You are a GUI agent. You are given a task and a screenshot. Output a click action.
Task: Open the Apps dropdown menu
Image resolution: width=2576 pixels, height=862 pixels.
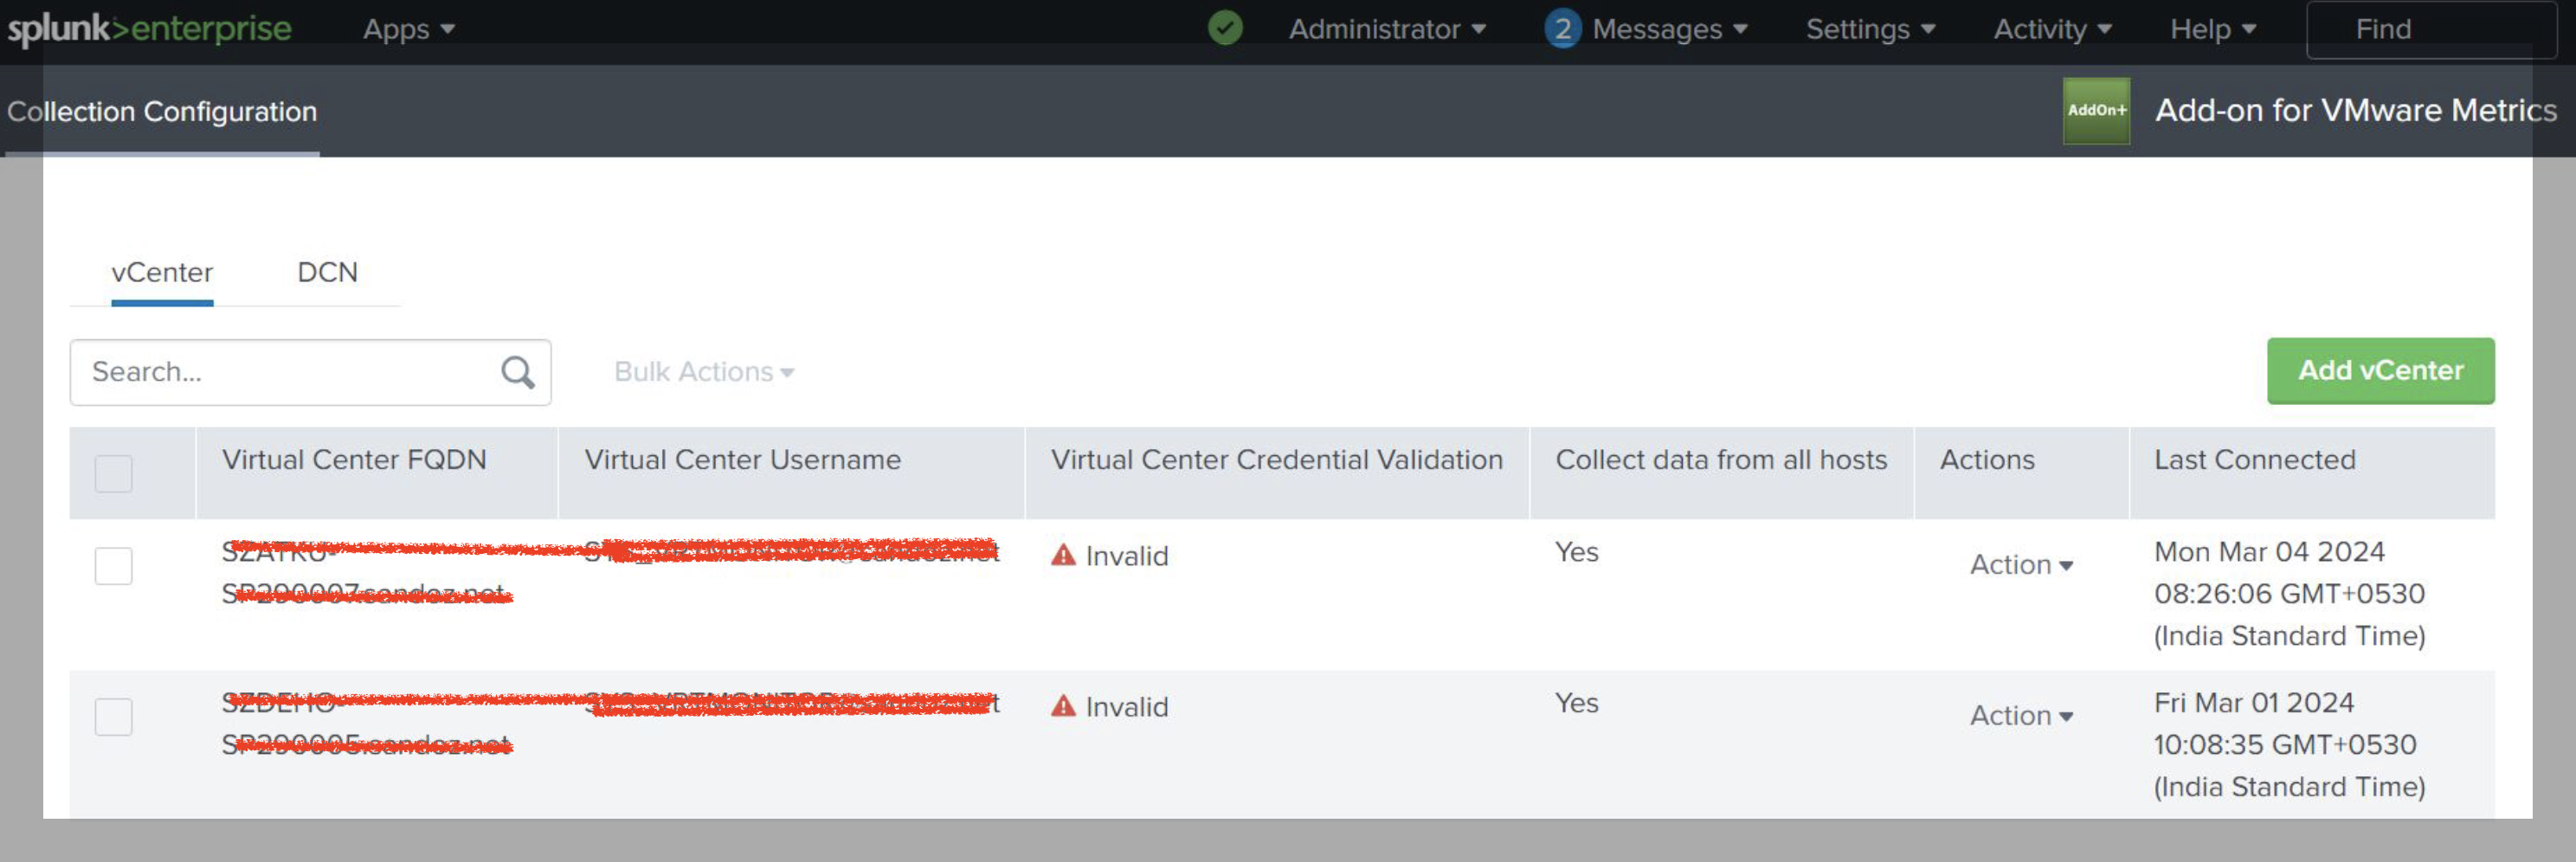[408, 30]
